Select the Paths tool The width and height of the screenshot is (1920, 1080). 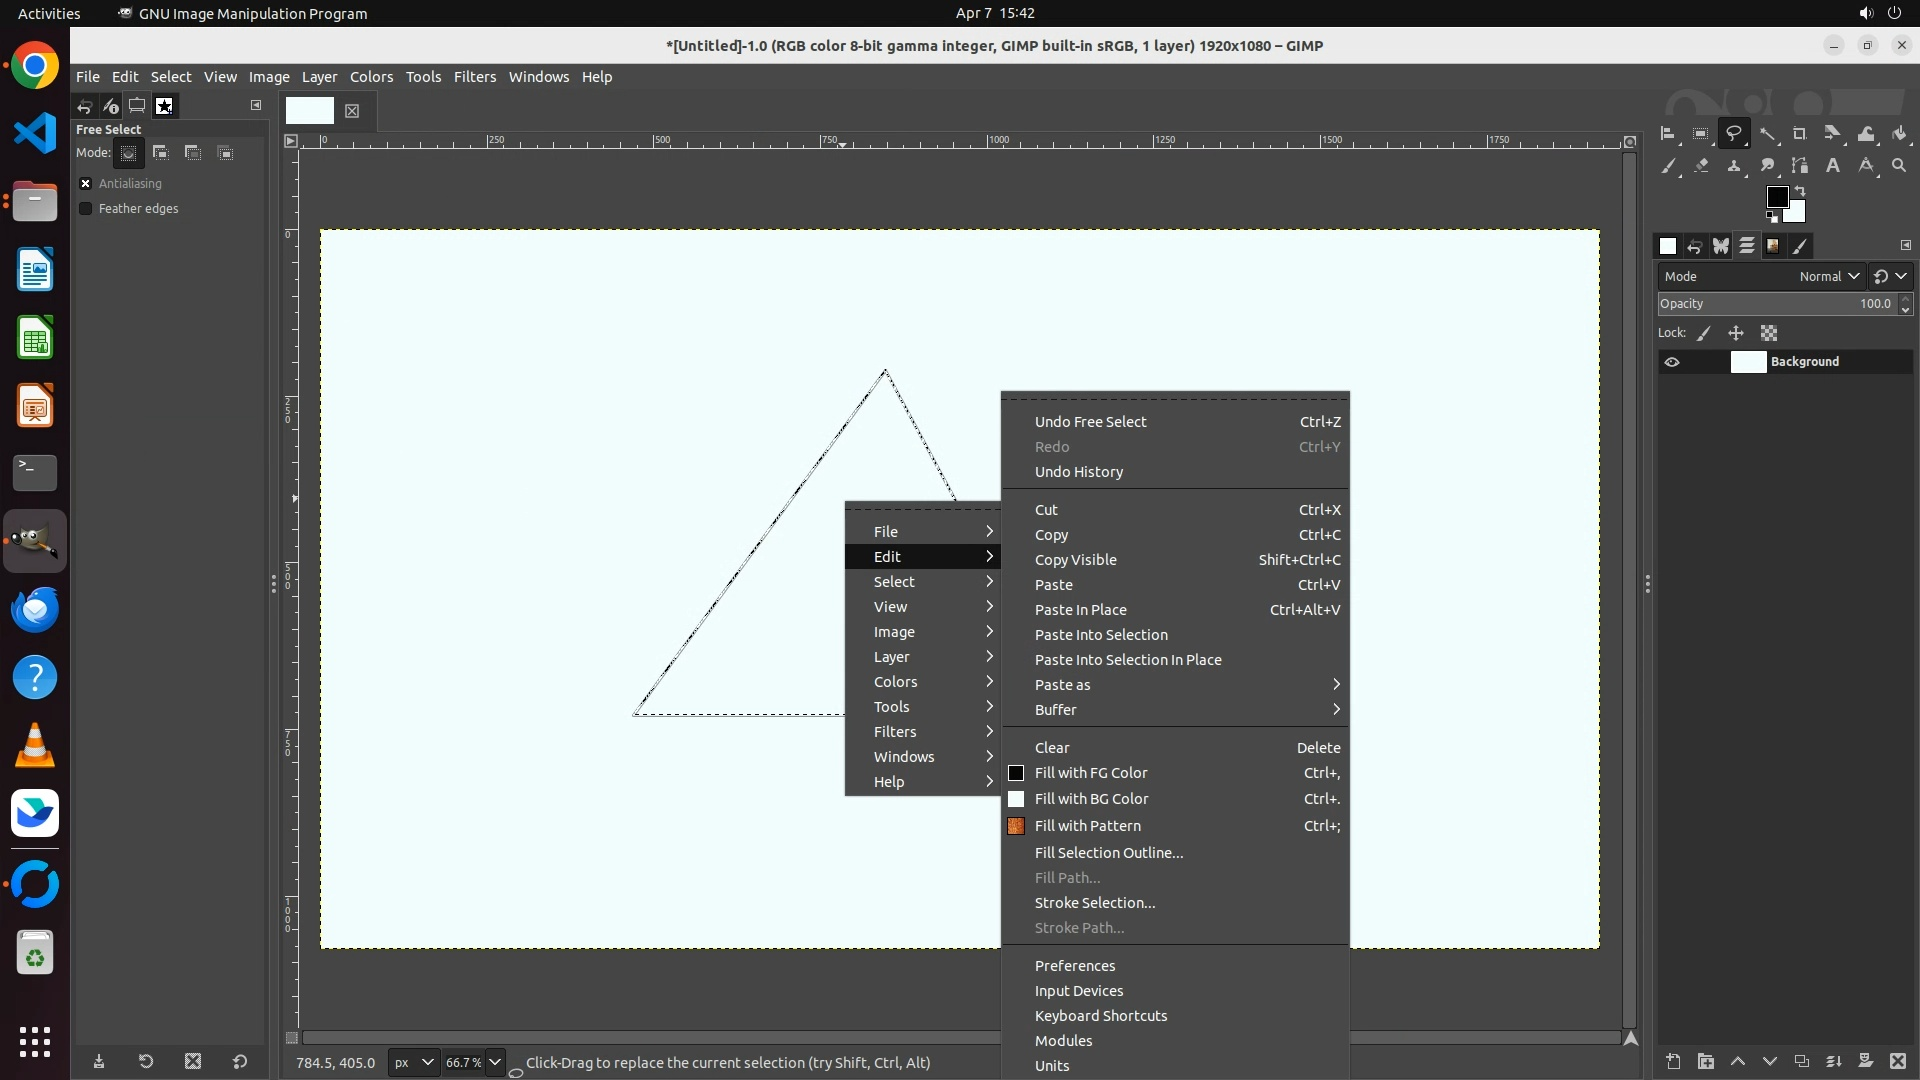1800,166
